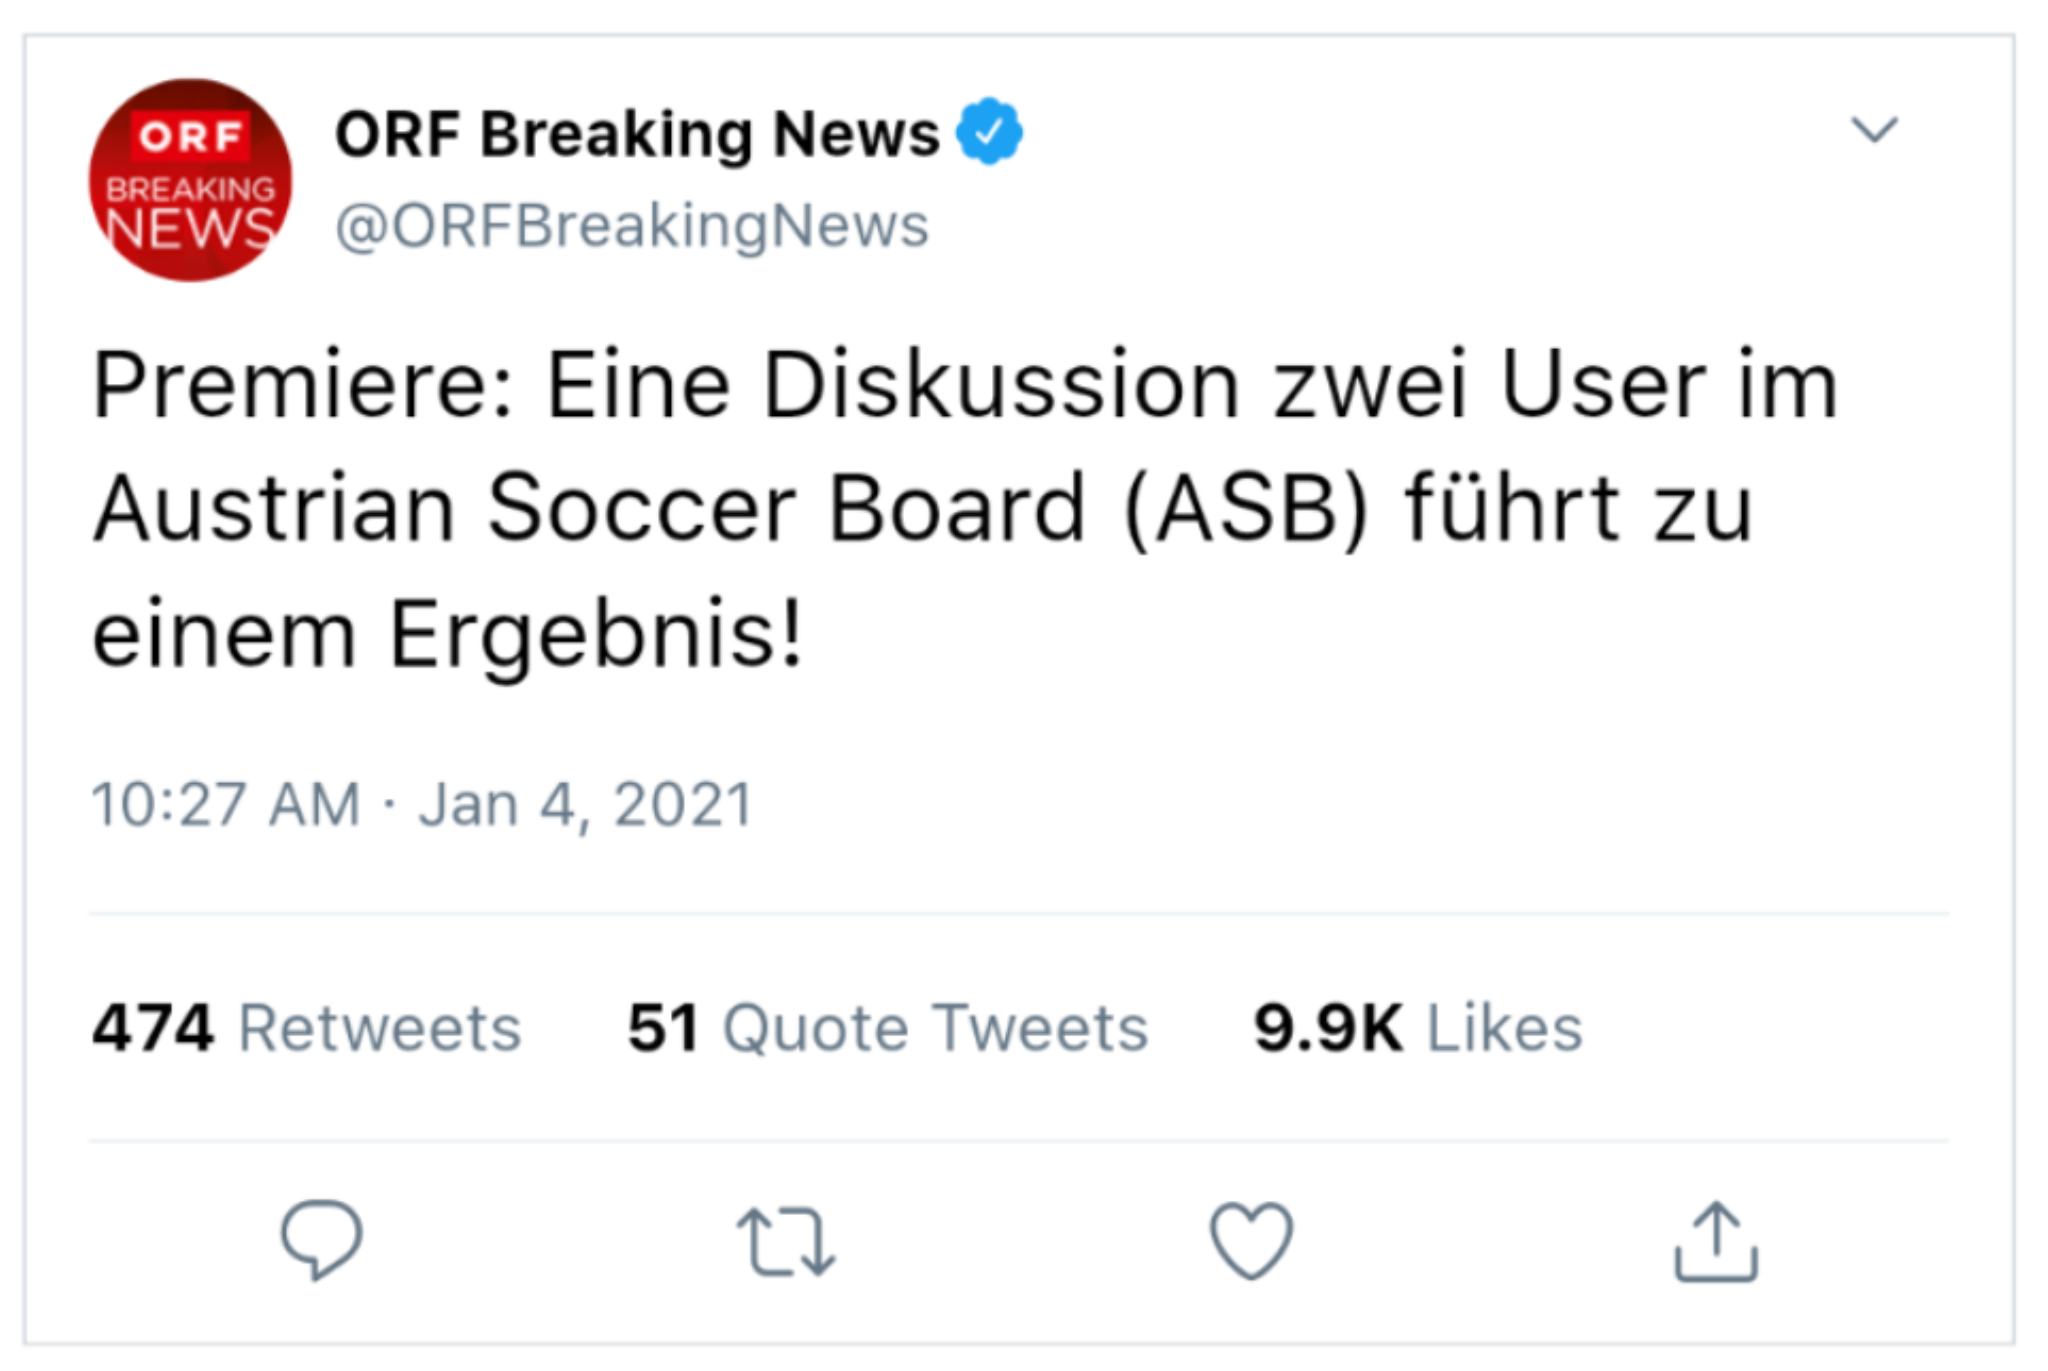Visit the @ORFBreakingNews handle

click(x=632, y=225)
